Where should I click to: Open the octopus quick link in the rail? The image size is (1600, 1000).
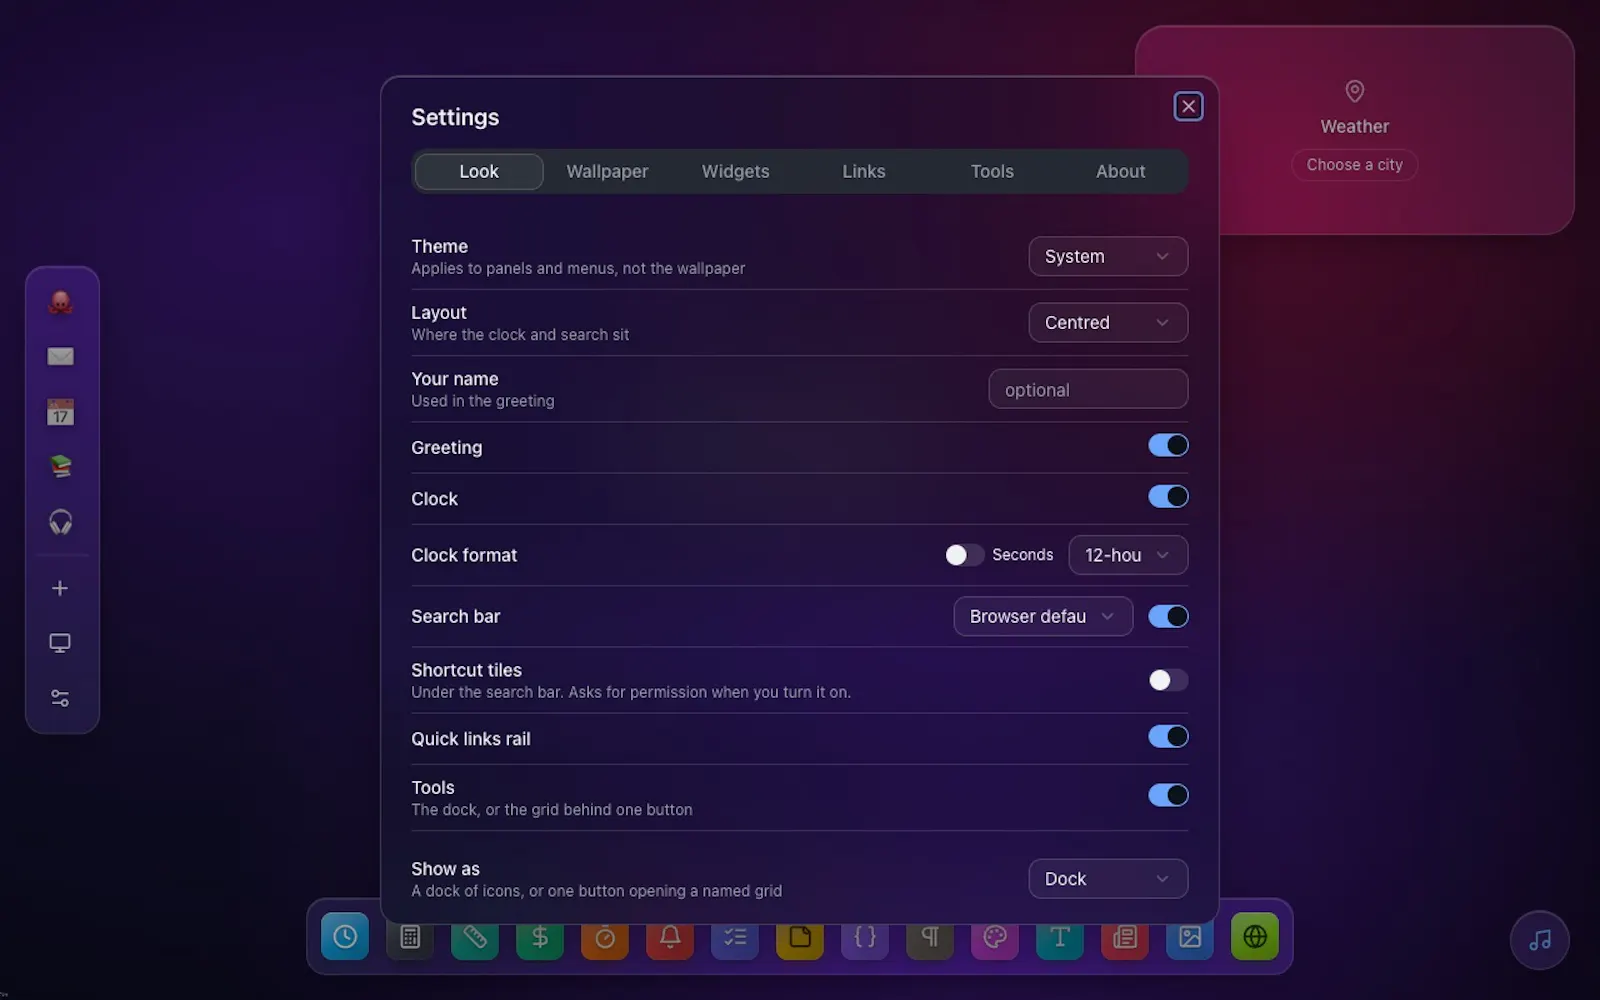[x=61, y=302]
